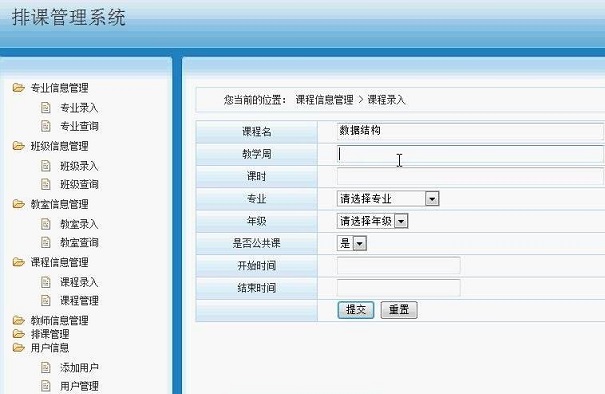The height and width of the screenshot is (394, 605).
Task: Expand the 班级信息管理 tree node
Action: [59, 146]
